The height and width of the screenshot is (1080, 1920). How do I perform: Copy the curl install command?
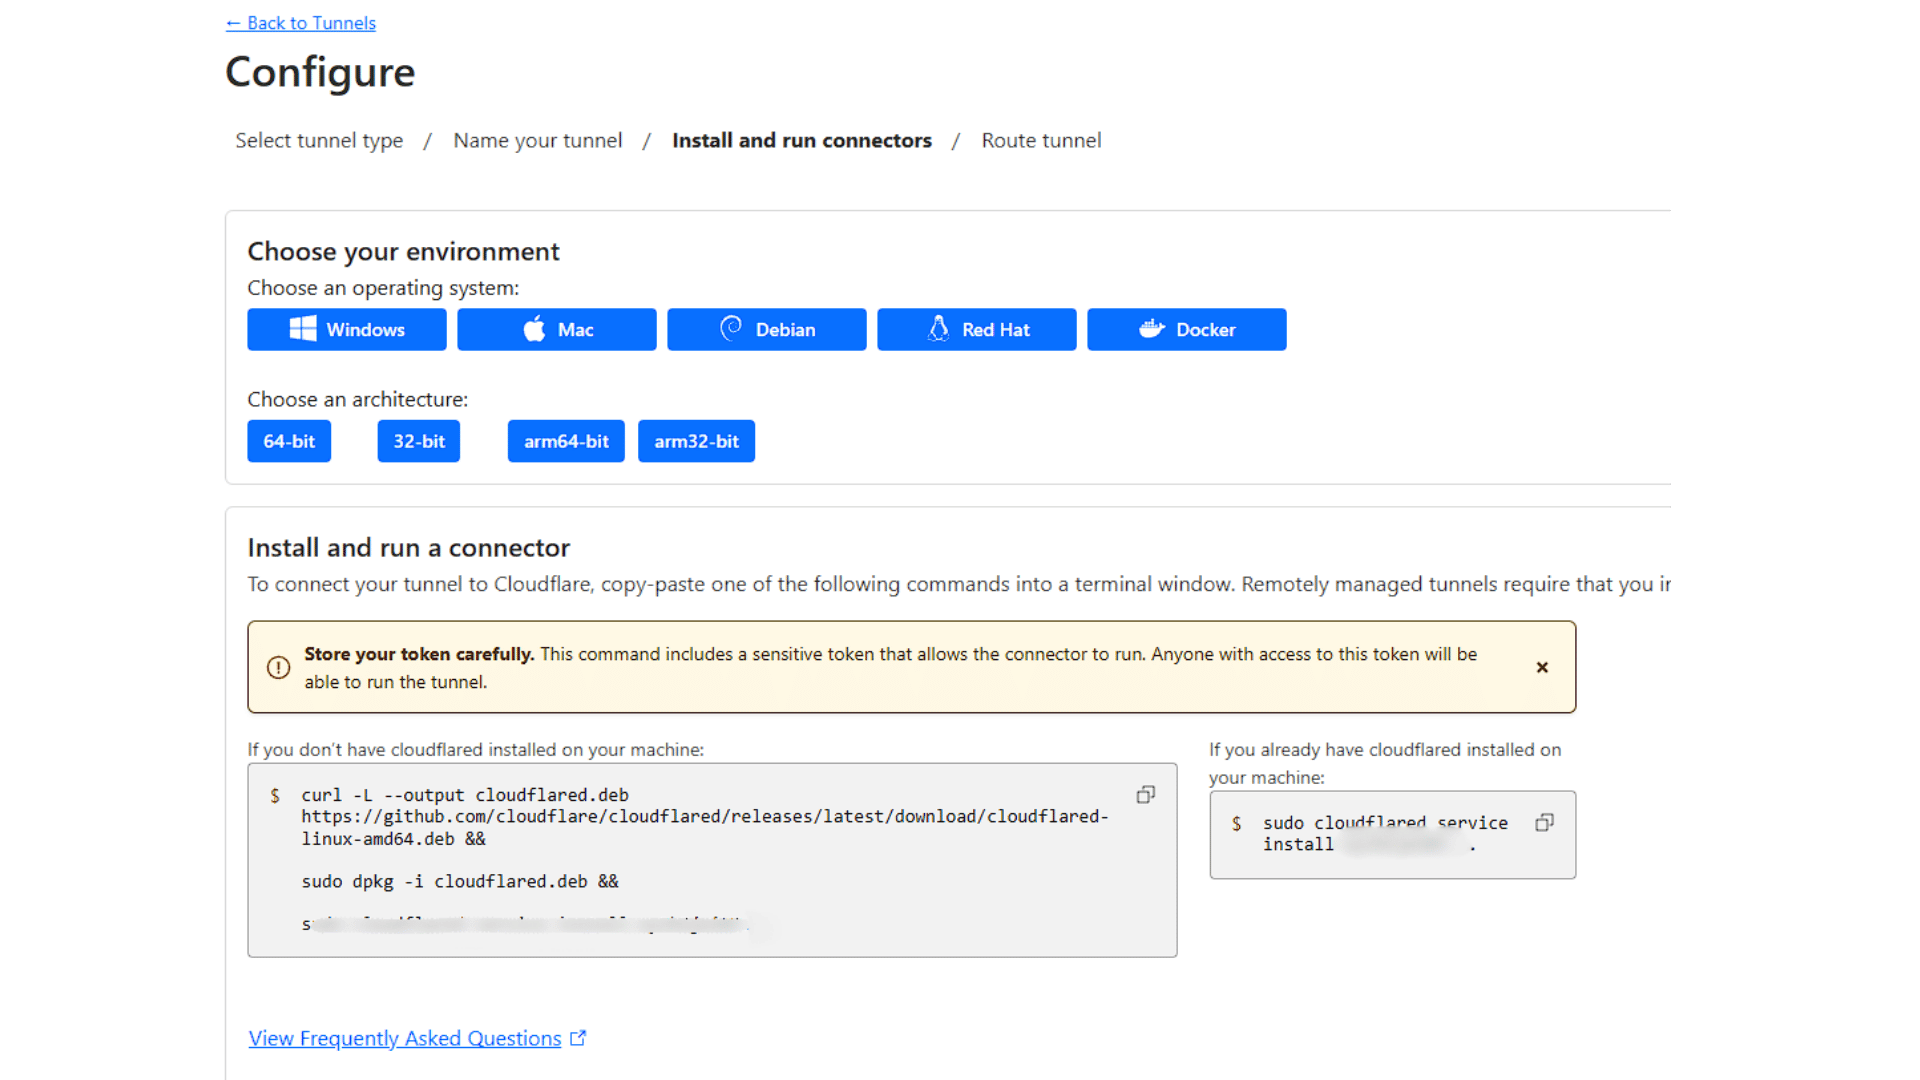1145,795
